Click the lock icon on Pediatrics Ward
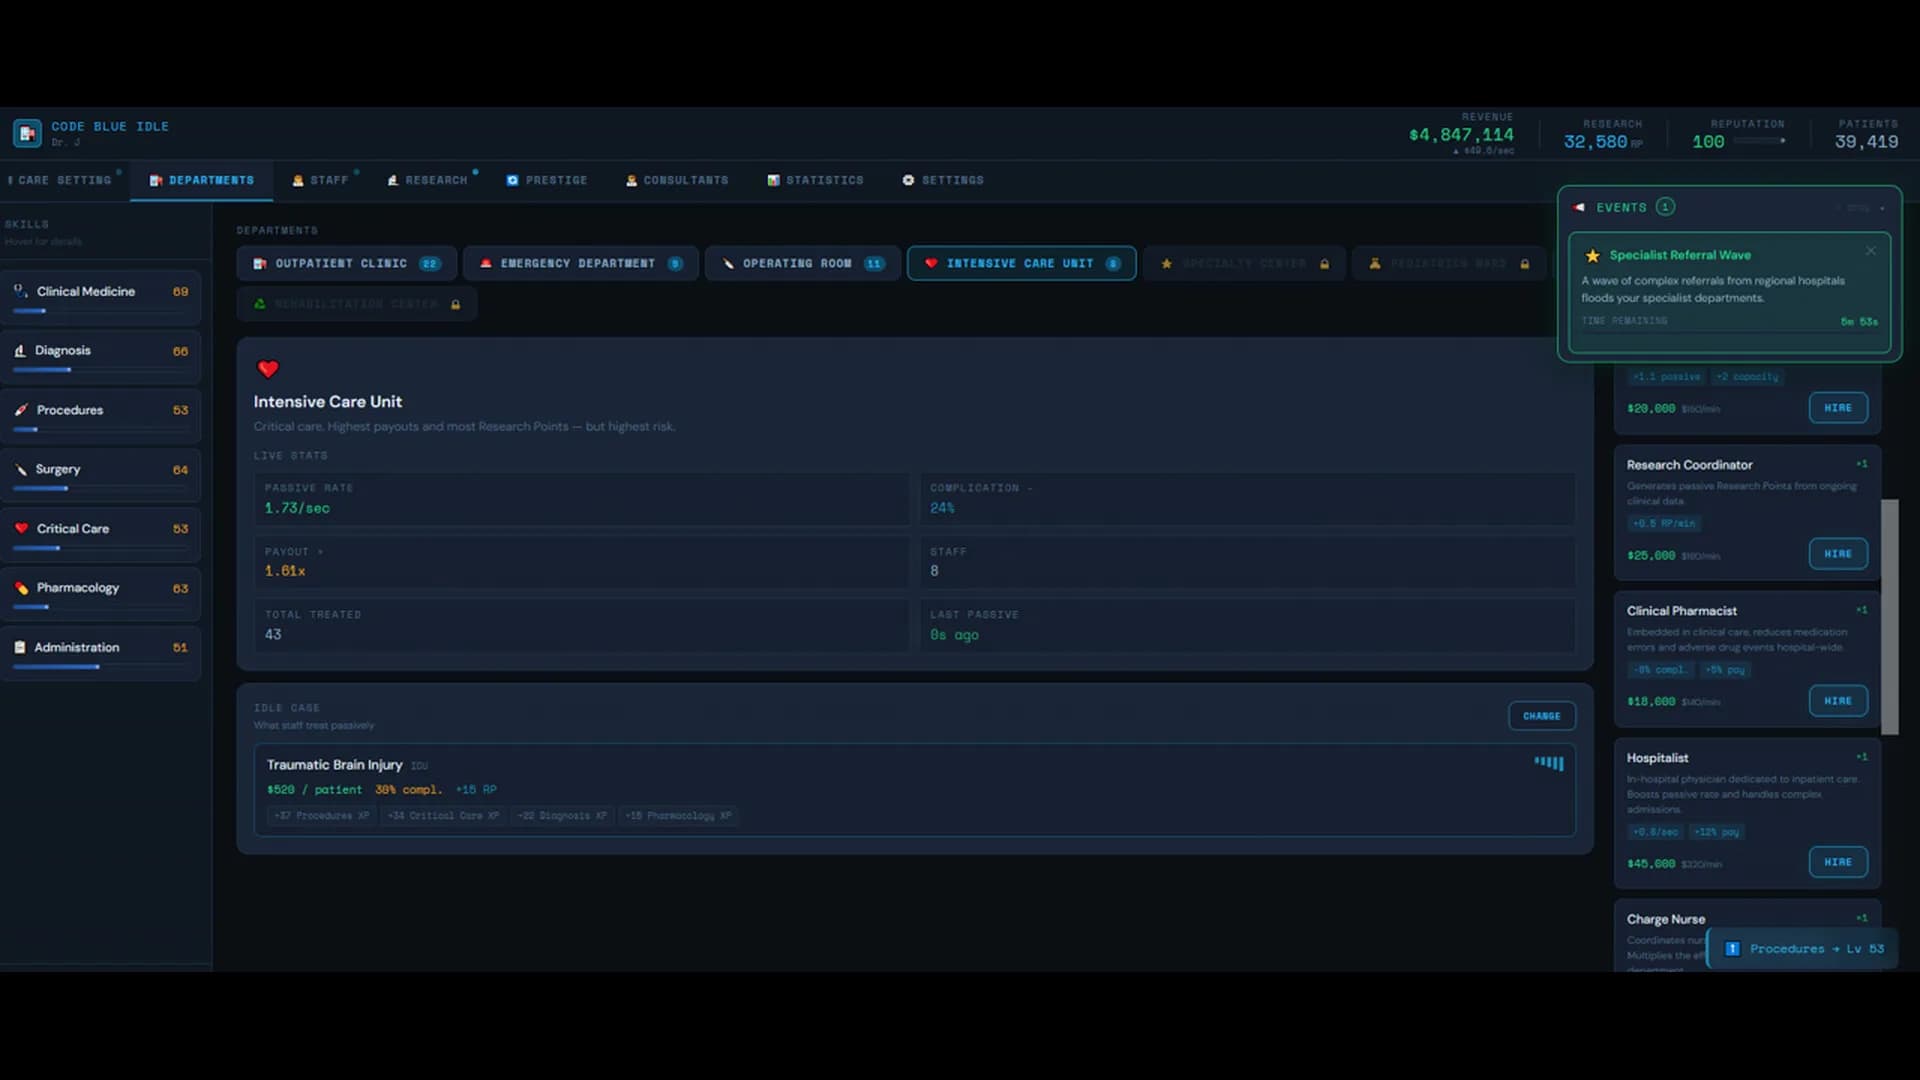Screen dimensions: 1920x1080 click(x=1525, y=264)
